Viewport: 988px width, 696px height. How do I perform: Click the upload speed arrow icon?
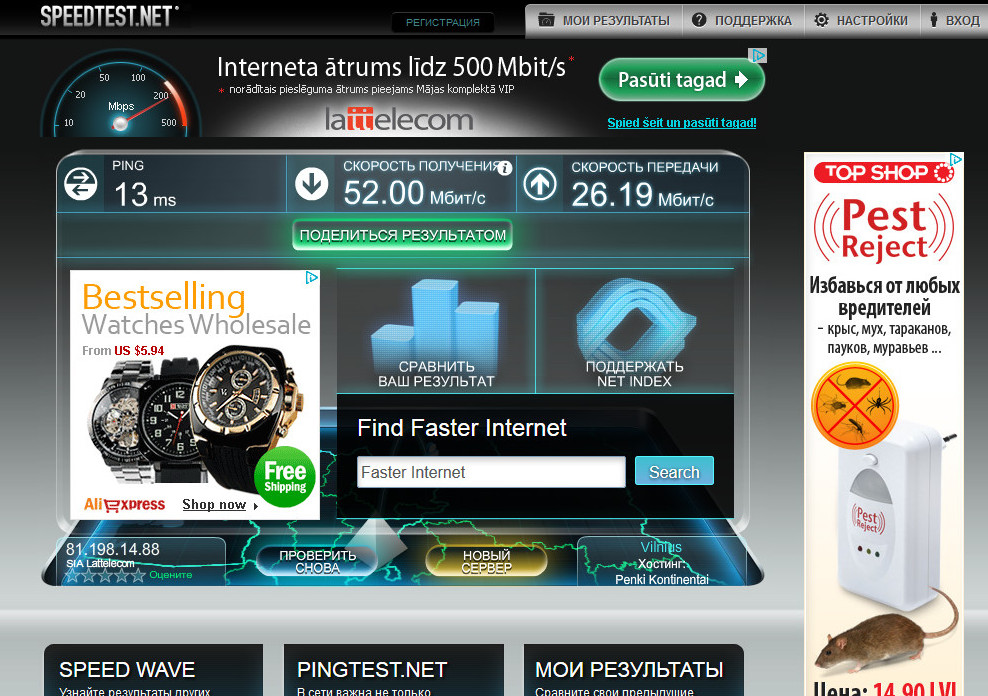click(x=540, y=184)
